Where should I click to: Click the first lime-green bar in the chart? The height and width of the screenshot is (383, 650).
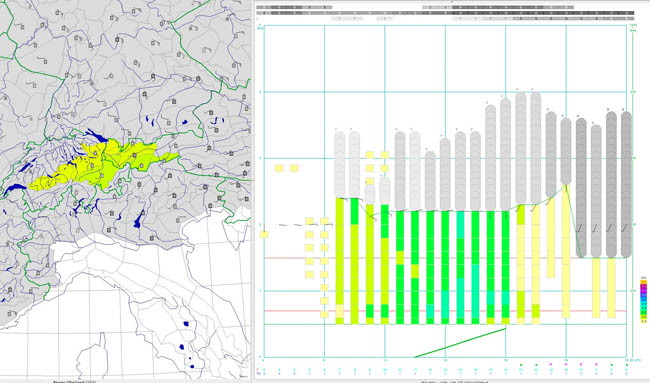point(340,261)
